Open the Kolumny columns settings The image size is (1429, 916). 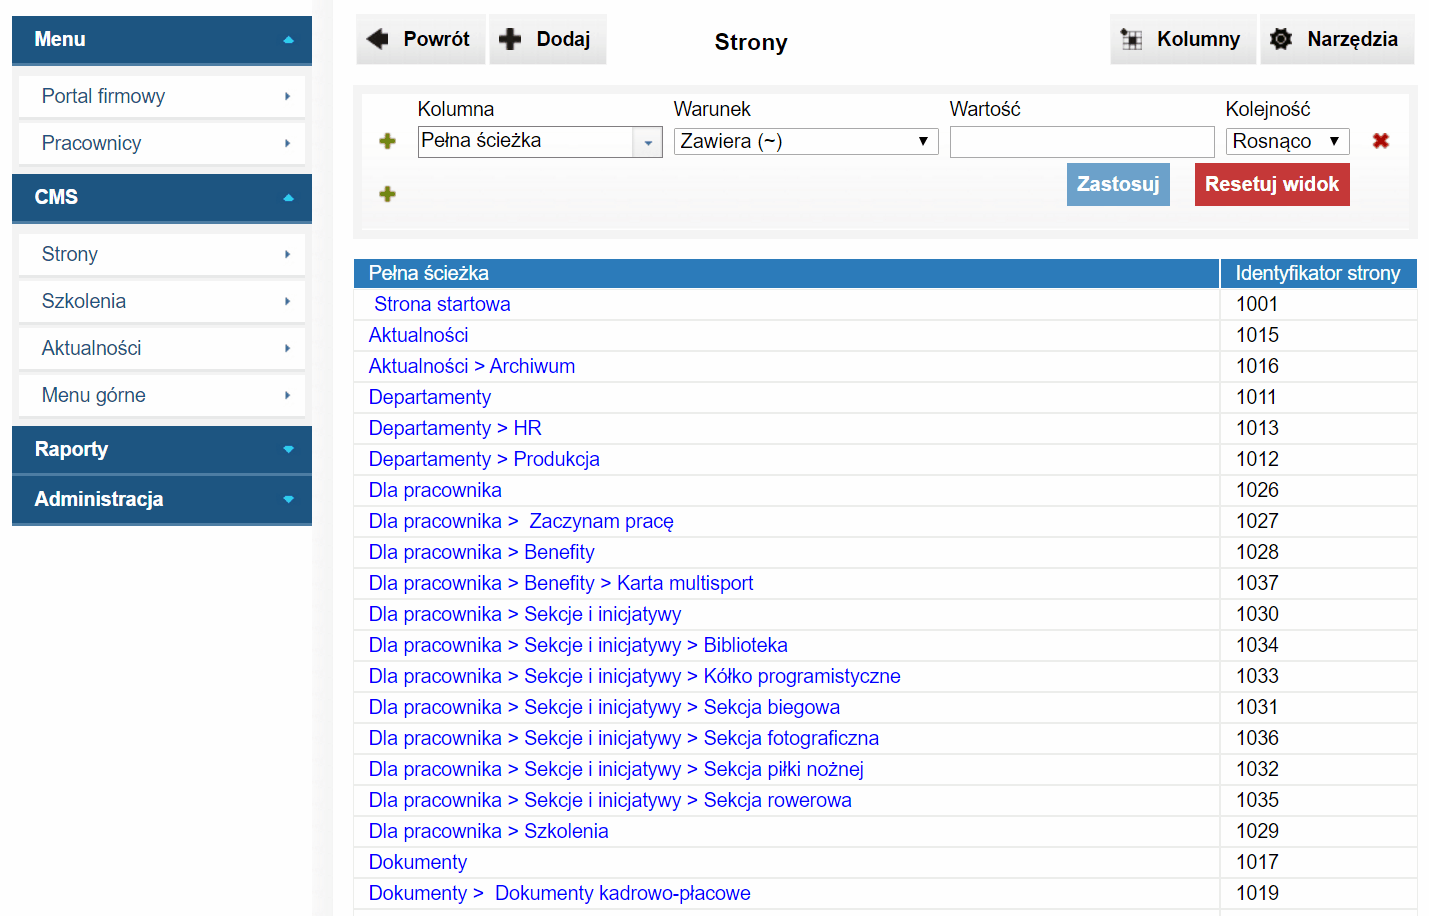tap(1183, 40)
